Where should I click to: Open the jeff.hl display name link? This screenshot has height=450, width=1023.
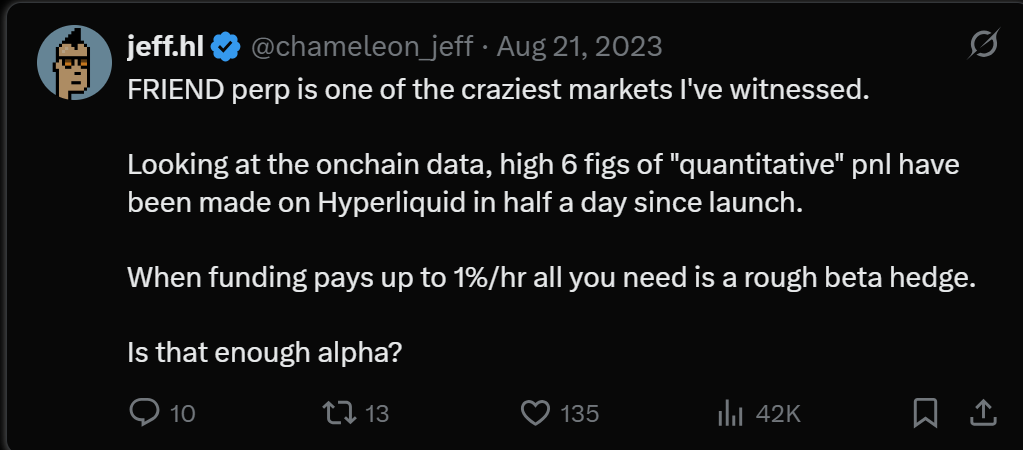pos(166,46)
